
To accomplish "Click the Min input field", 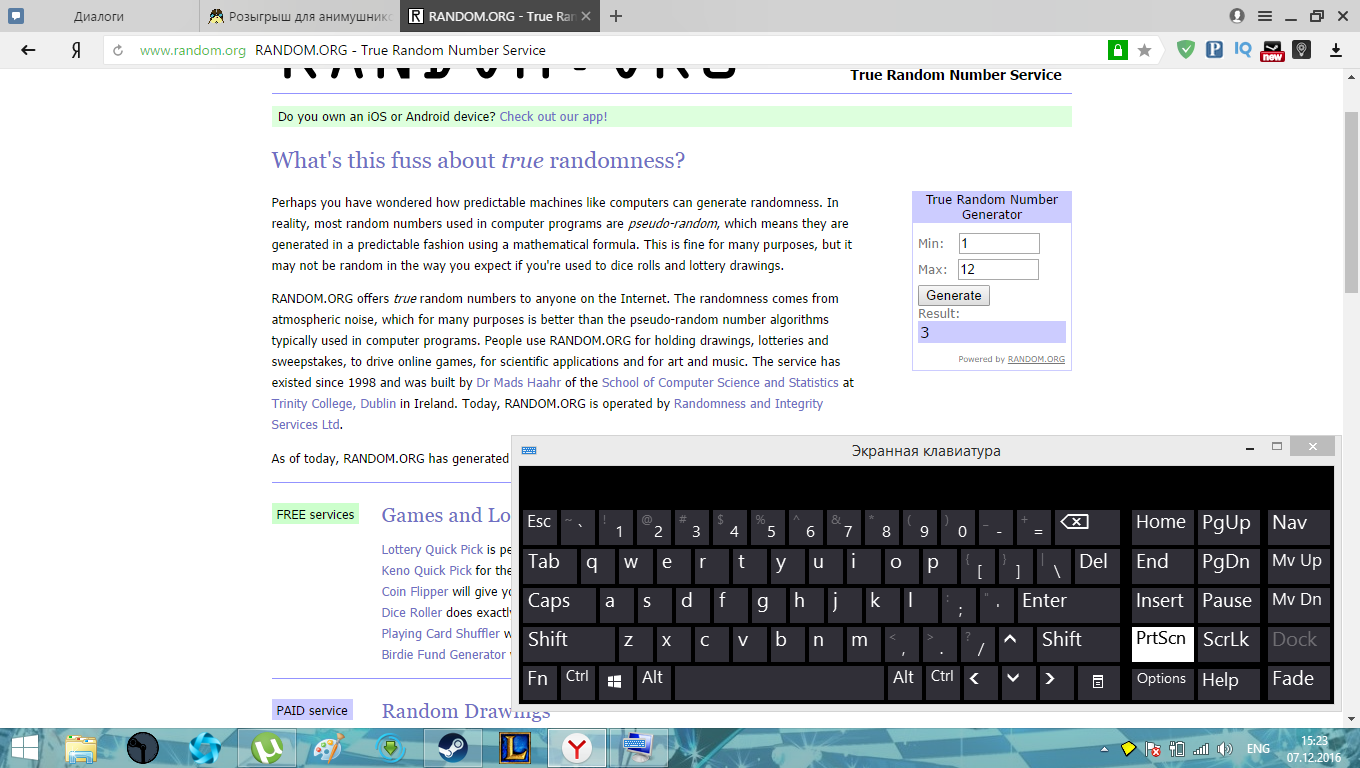I will click(999, 243).
